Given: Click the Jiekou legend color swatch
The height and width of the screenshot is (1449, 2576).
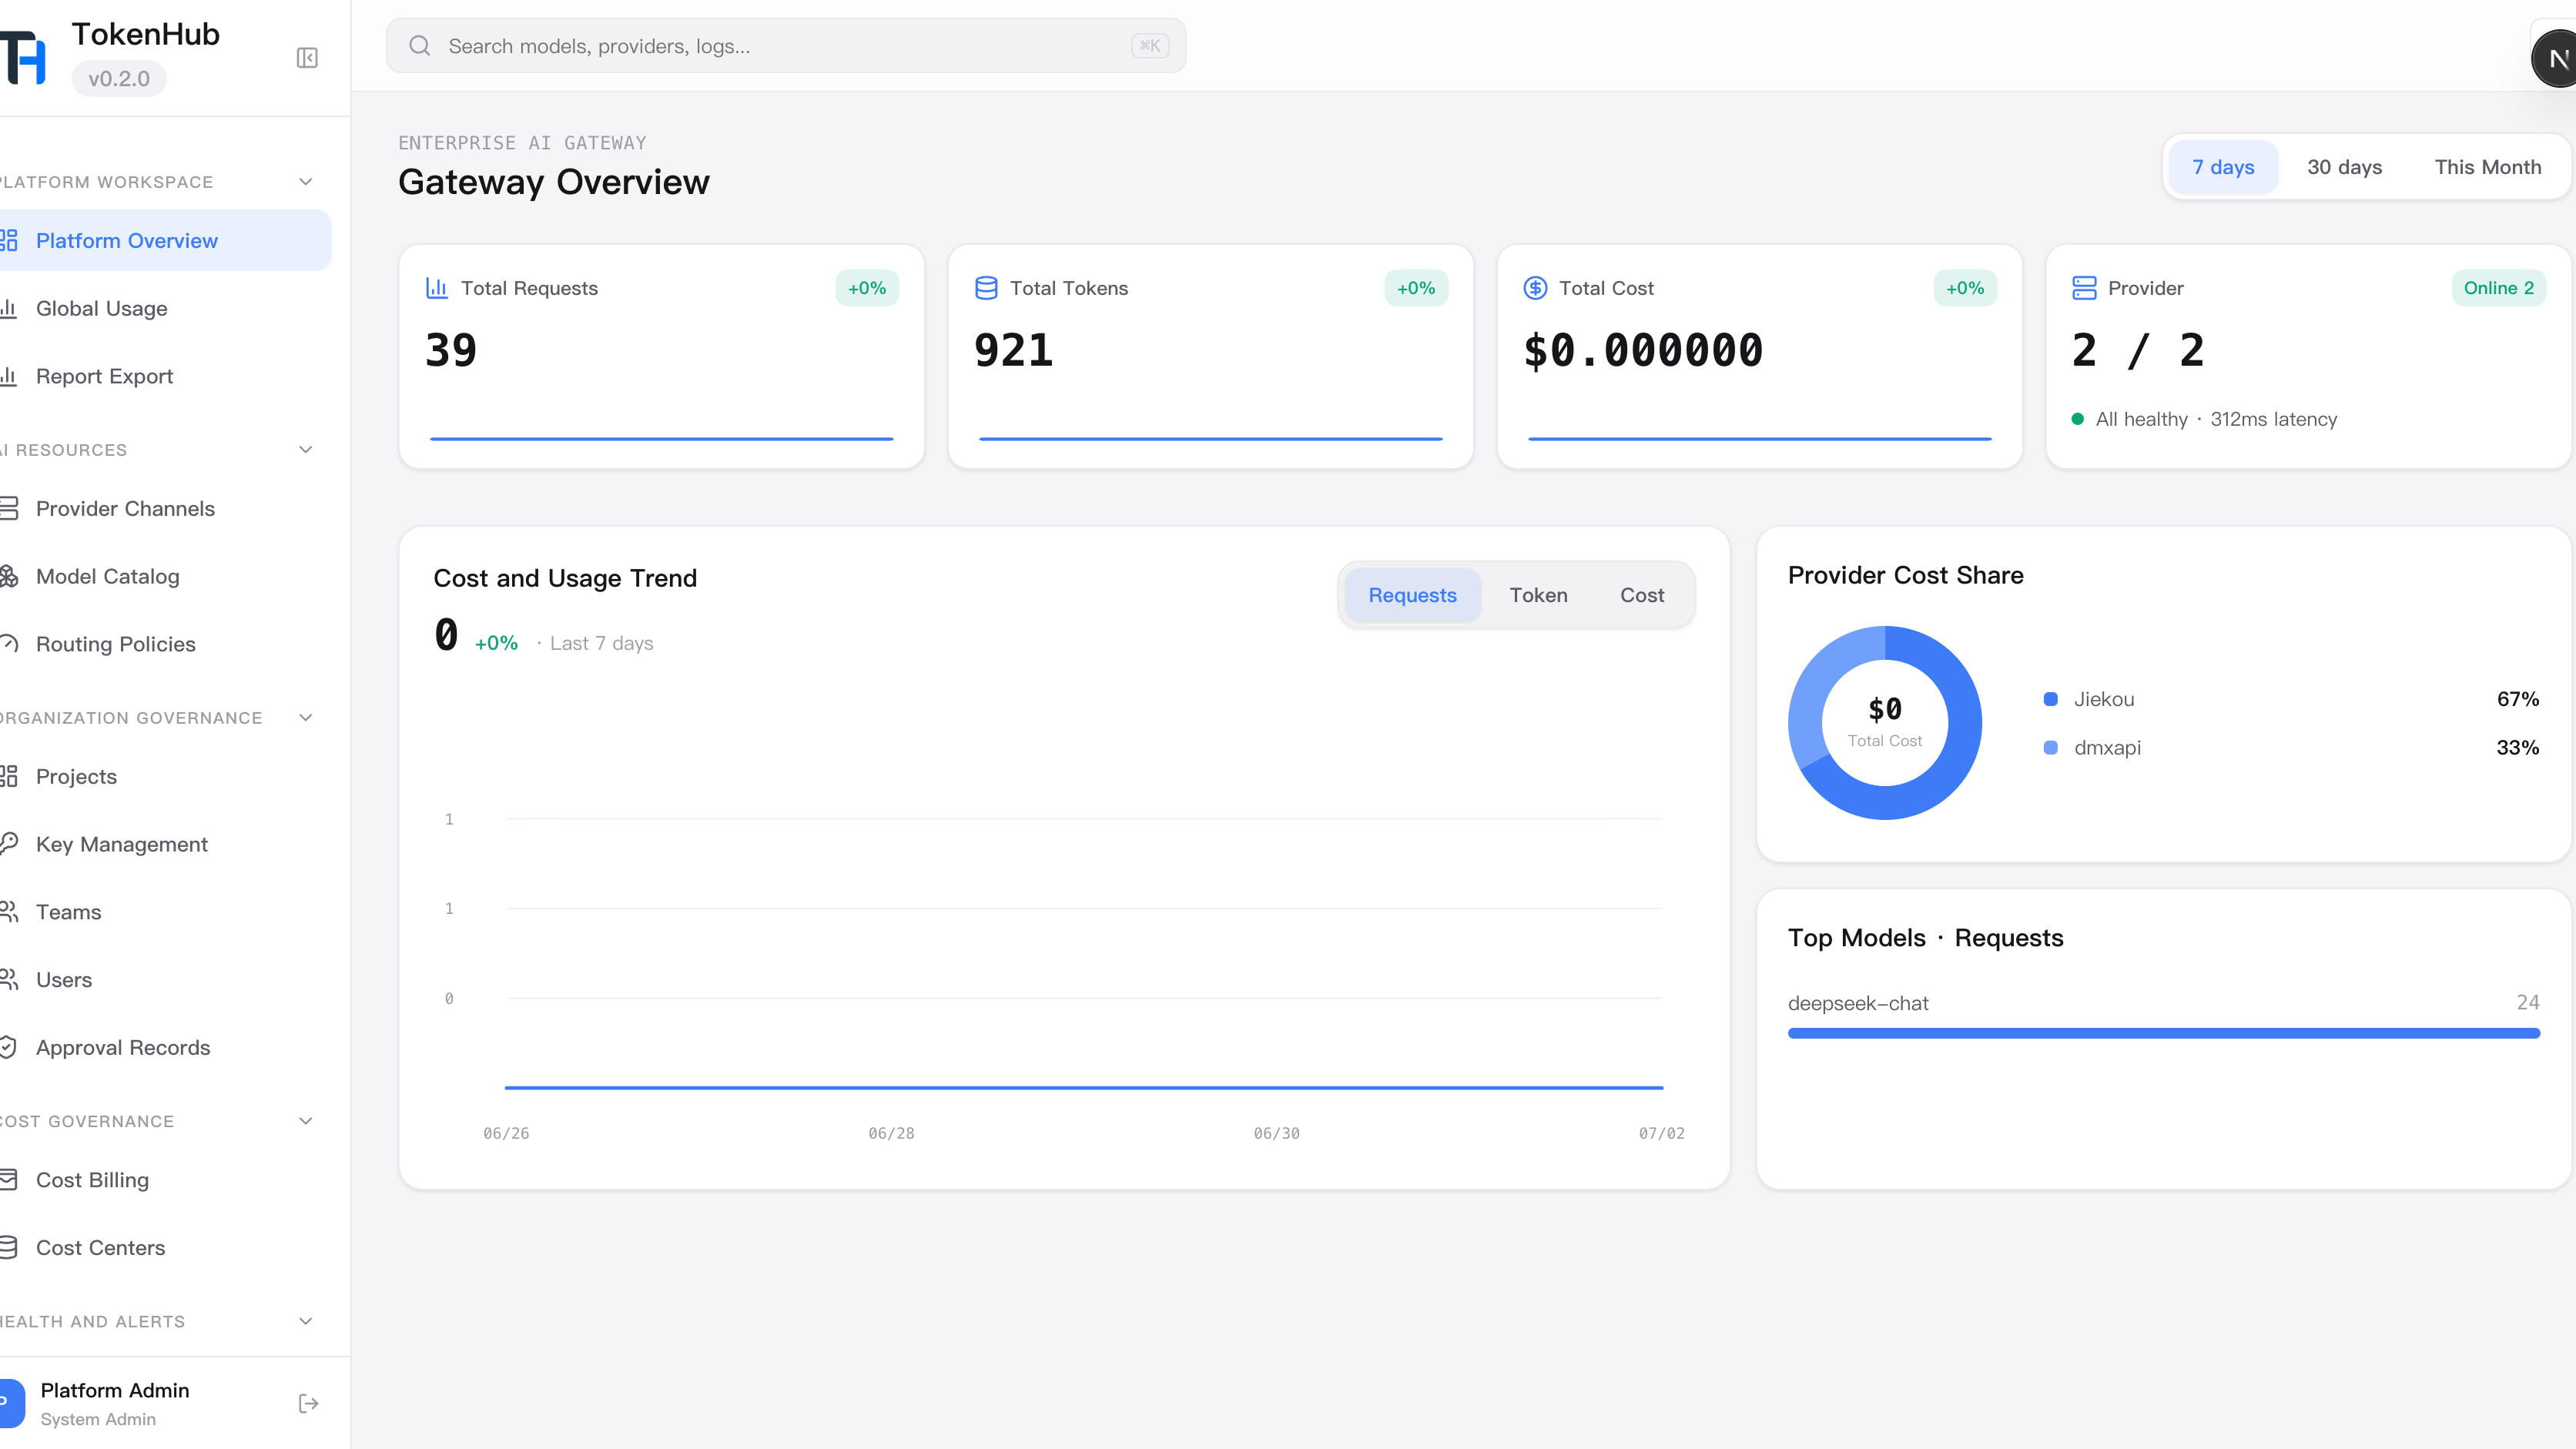Looking at the screenshot, I should (x=2051, y=699).
